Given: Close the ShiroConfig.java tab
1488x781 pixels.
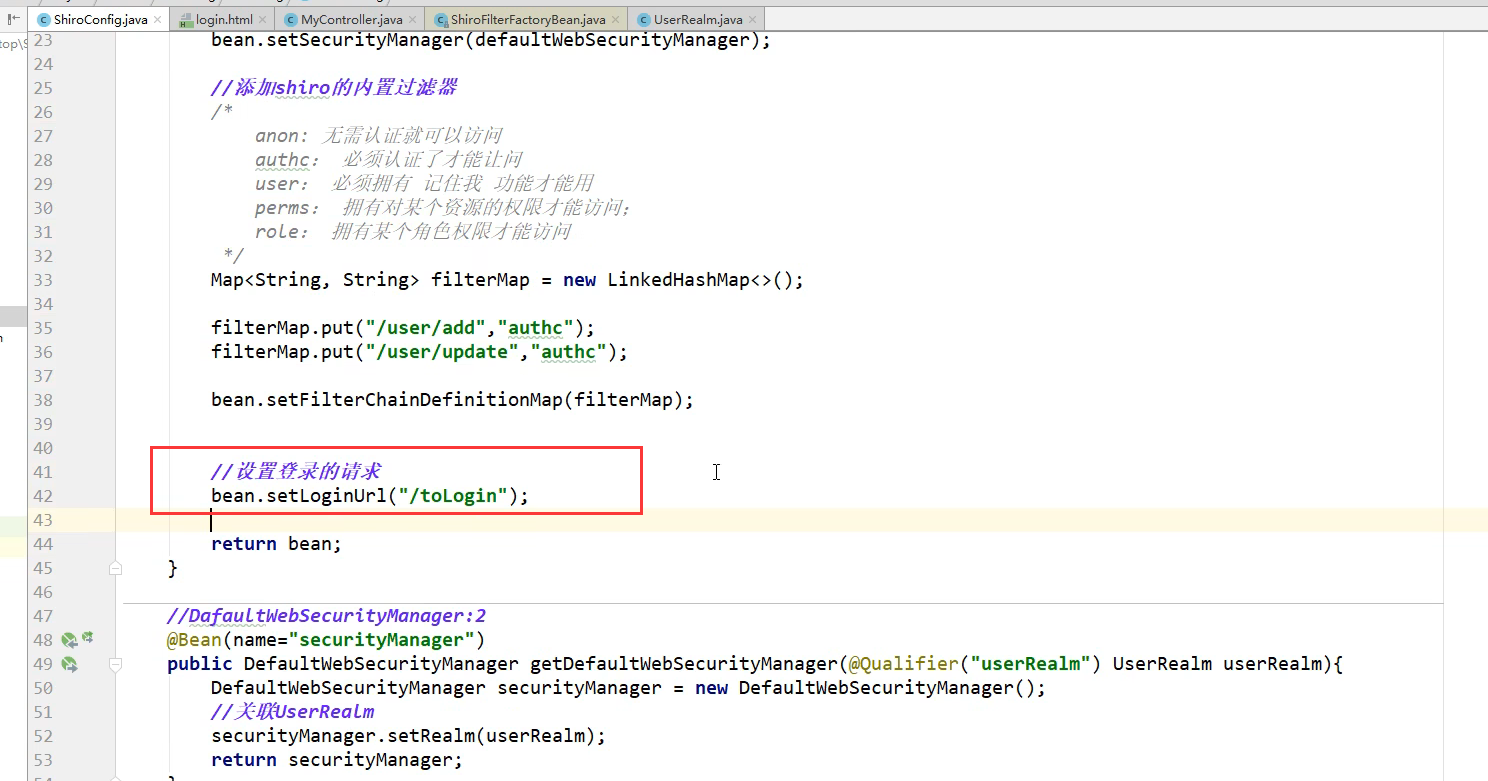Looking at the screenshot, I should pos(158,20).
